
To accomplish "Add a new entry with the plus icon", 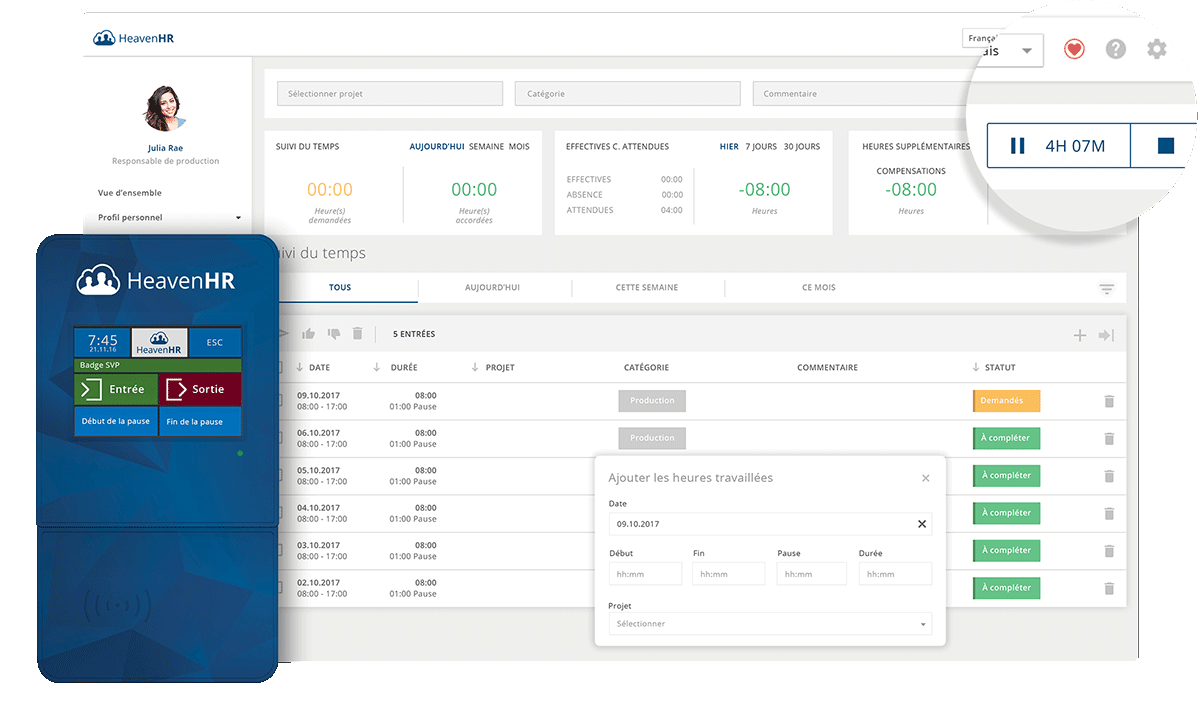I will [x=1080, y=335].
